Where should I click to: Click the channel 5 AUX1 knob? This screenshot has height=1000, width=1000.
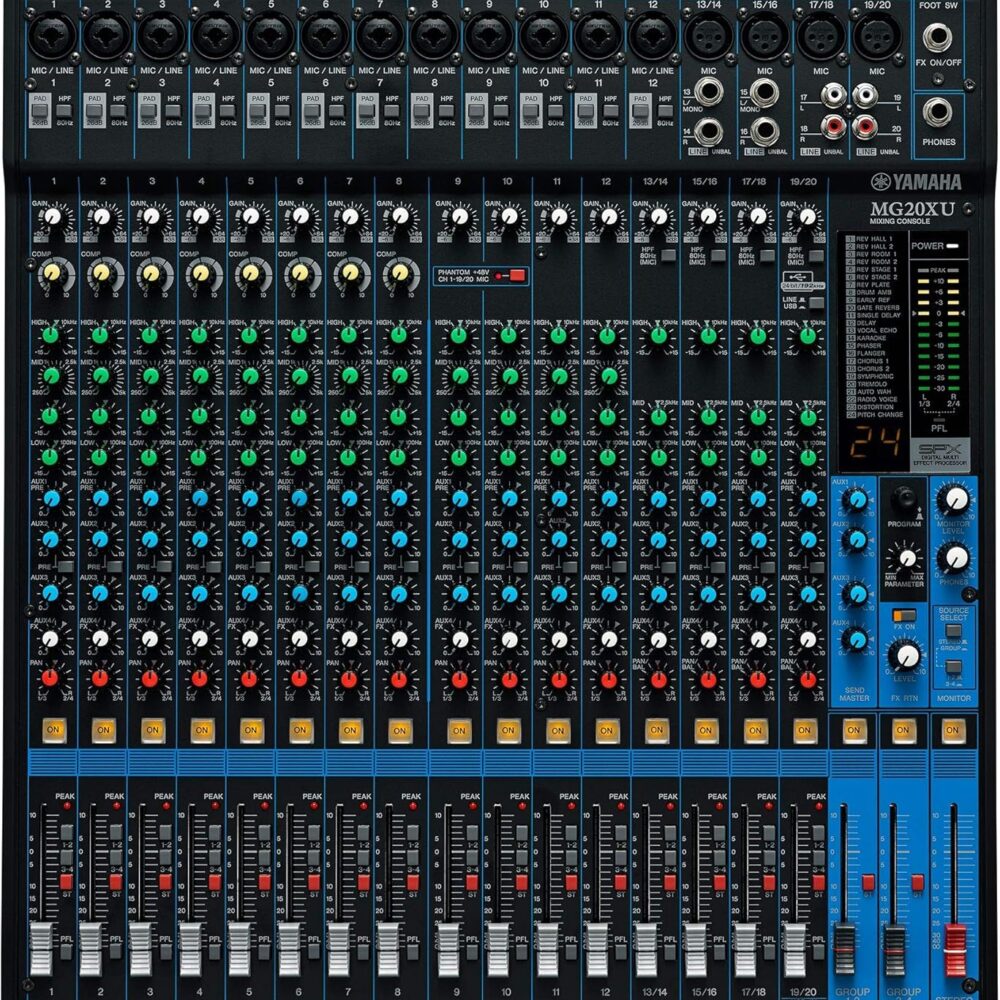point(249,498)
